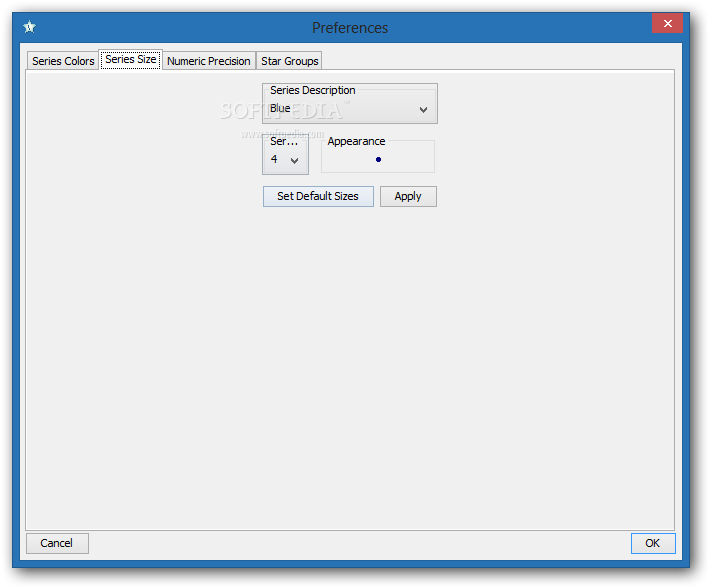Confirm preferences with OK
This screenshot has width=710, height=588.
pos(652,543)
